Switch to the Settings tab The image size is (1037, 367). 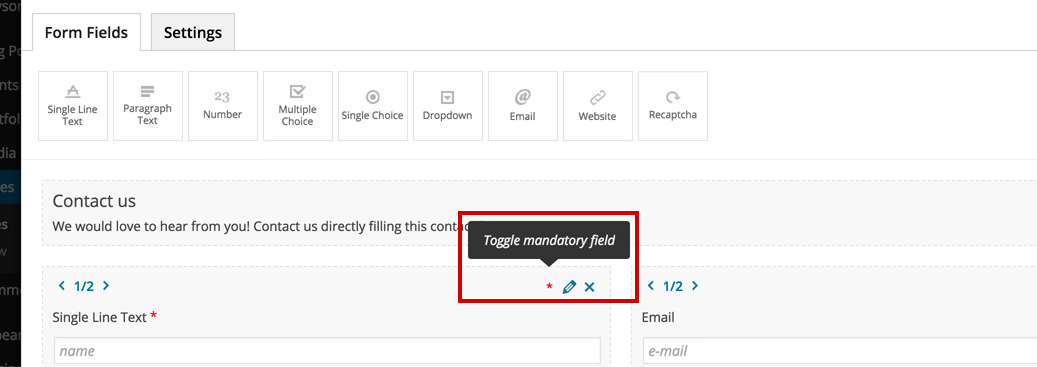click(192, 32)
